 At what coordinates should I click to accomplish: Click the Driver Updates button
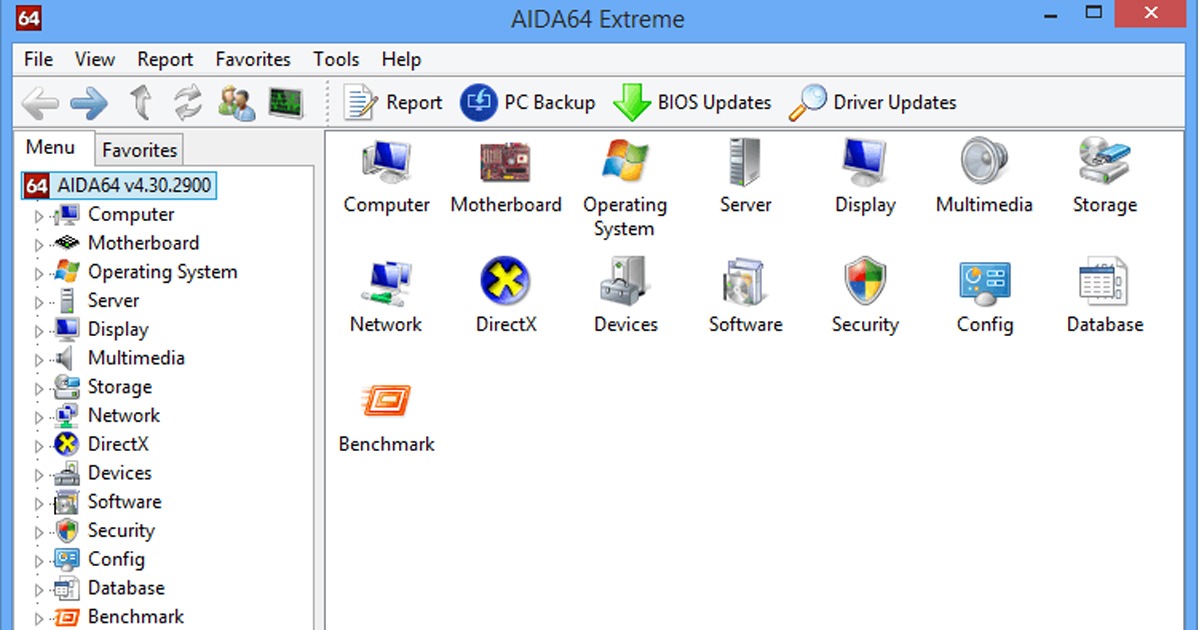[x=872, y=102]
